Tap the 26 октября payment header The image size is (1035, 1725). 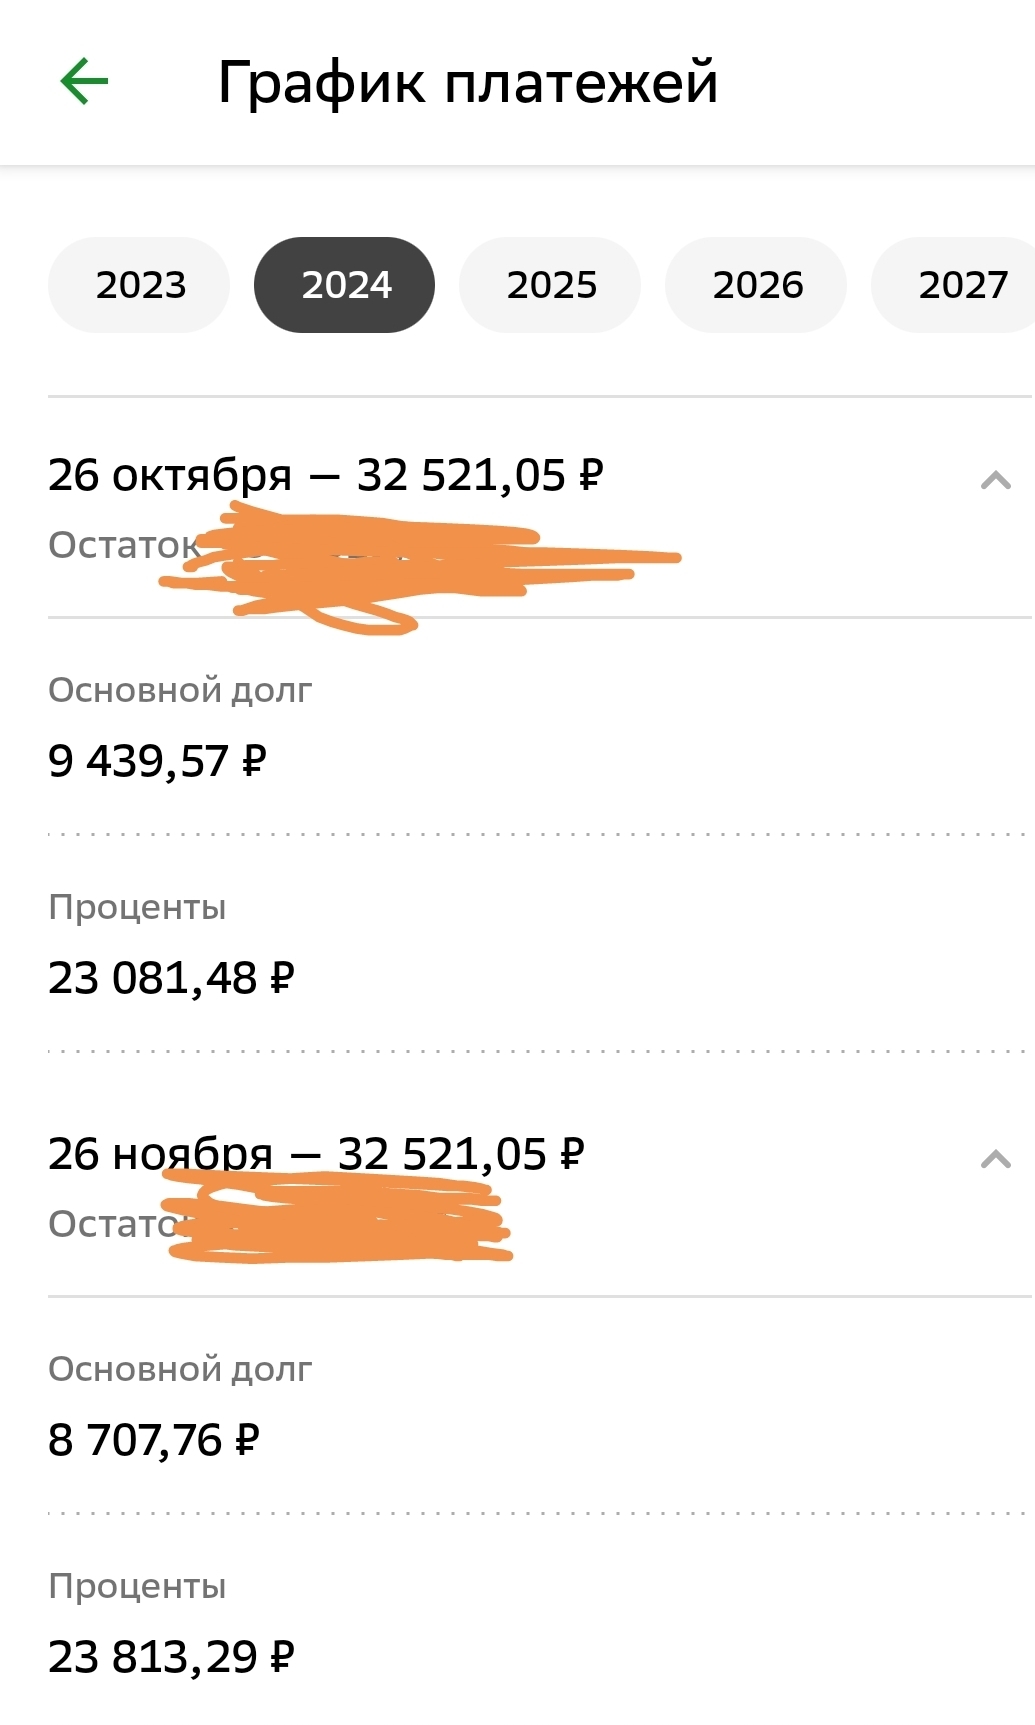[x=326, y=475]
